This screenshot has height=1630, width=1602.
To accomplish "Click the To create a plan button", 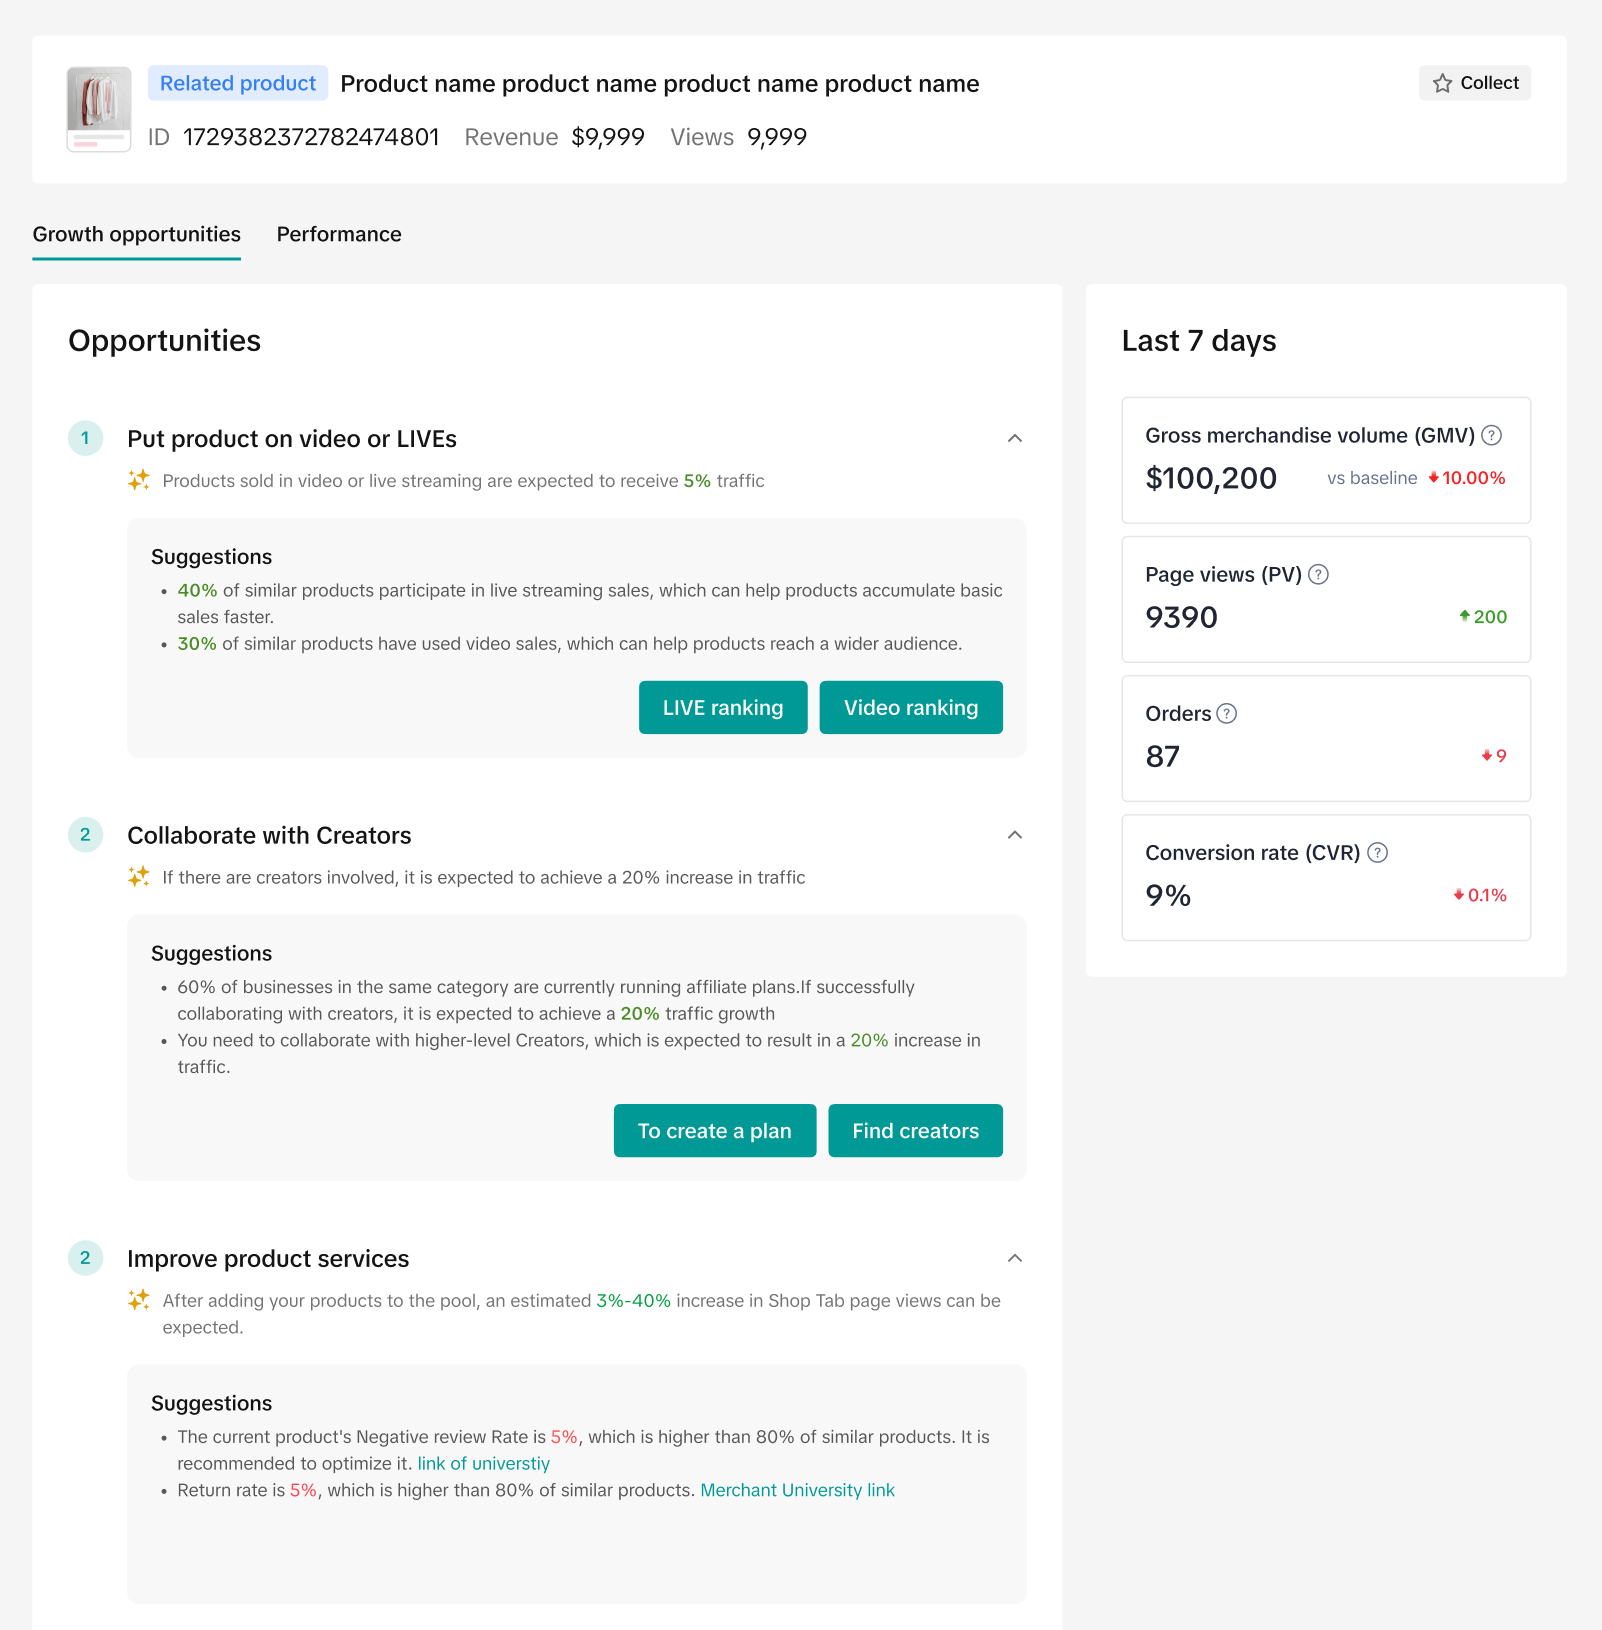I will (x=714, y=1130).
